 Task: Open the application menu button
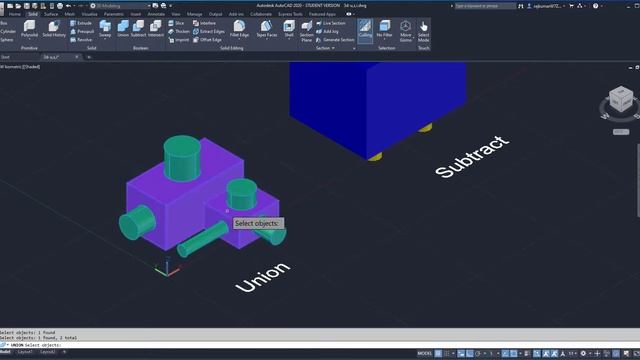(x=2, y=8)
